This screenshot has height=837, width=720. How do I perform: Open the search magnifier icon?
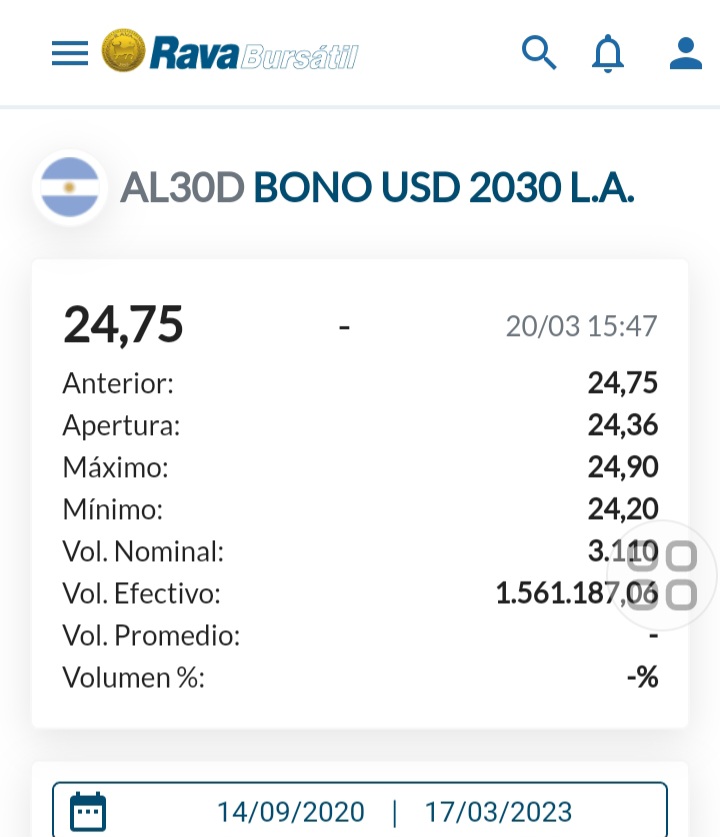point(539,52)
